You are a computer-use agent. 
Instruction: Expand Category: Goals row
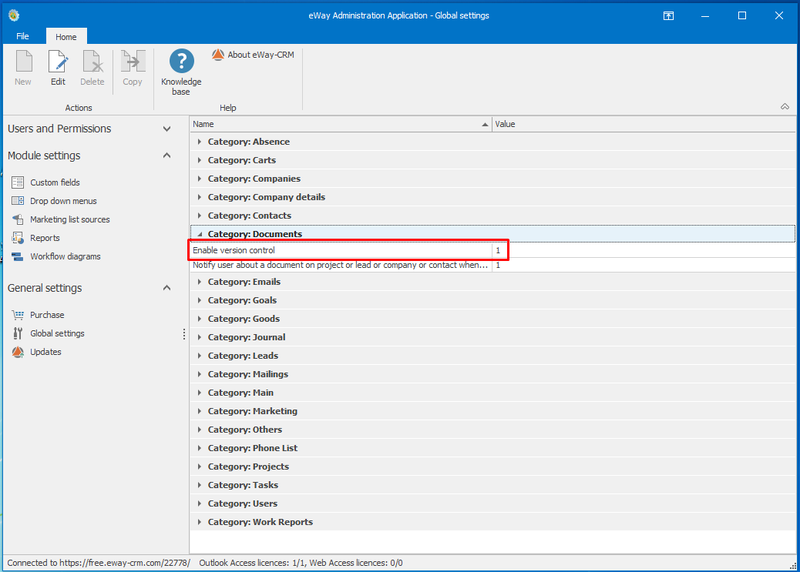[x=199, y=300]
